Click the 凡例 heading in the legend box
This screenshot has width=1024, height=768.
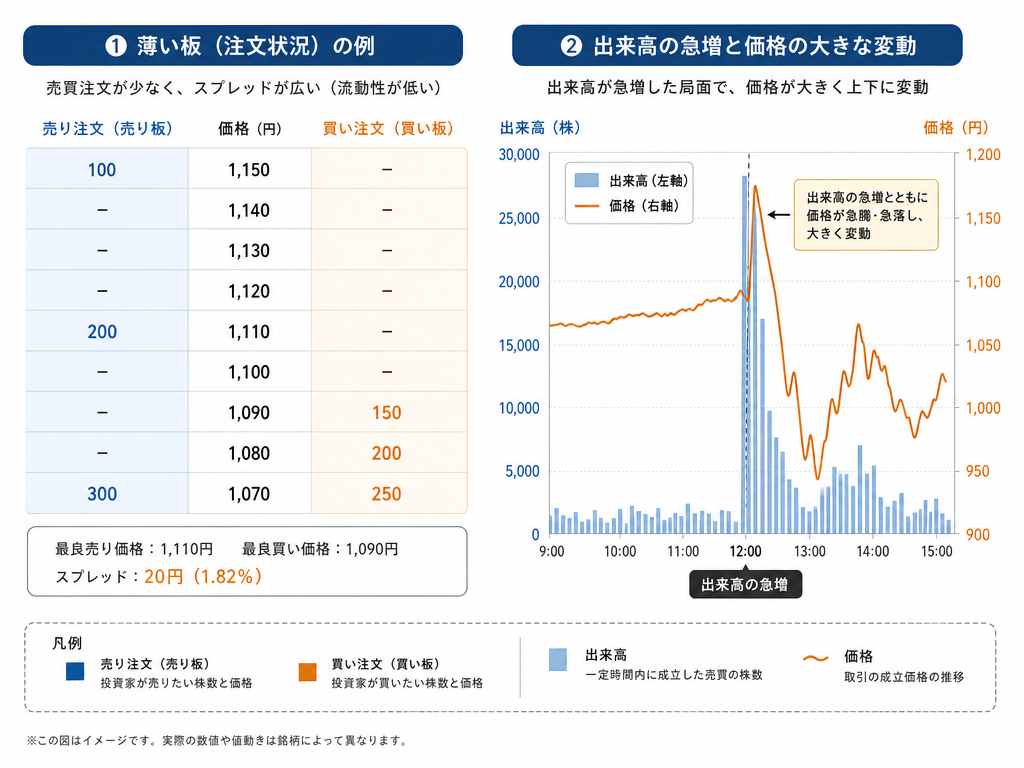click(67, 643)
